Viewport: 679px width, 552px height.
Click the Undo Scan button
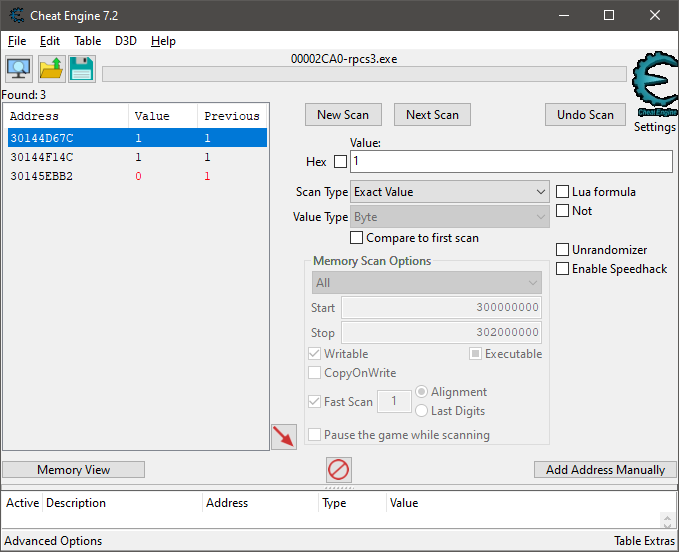click(585, 115)
